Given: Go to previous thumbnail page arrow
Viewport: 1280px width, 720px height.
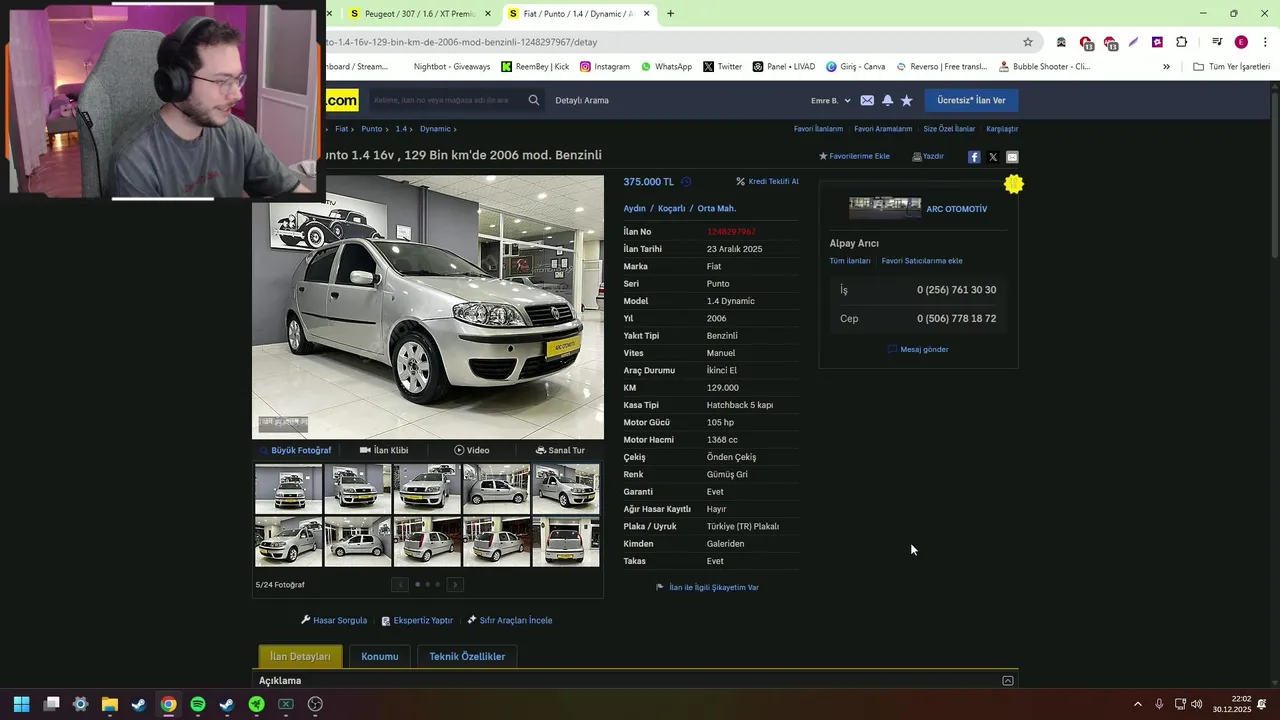Looking at the screenshot, I should [x=400, y=585].
